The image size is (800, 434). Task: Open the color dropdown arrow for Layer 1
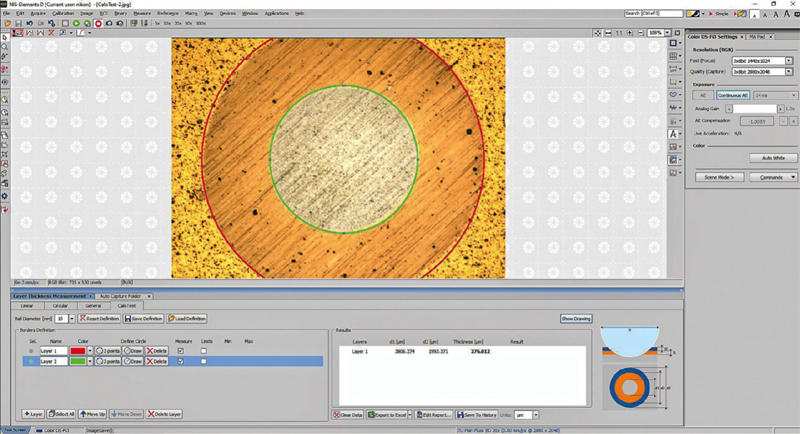point(90,351)
